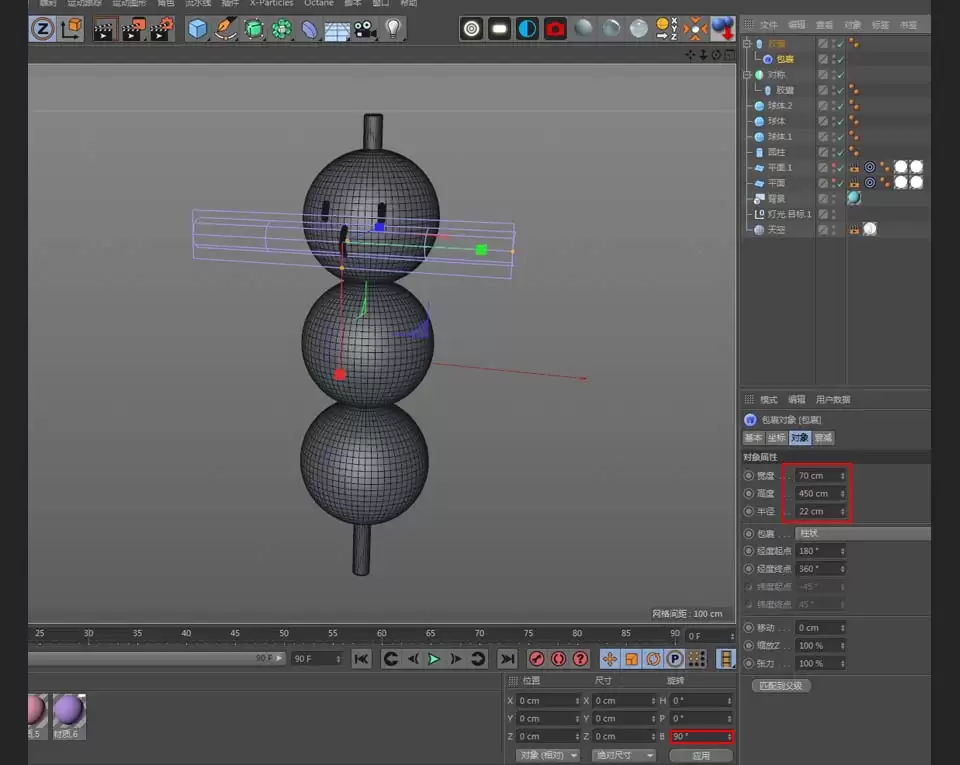Toggle the enable checkmark of 包裹
The height and width of the screenshot is (765, 960).
coord(838,59)
